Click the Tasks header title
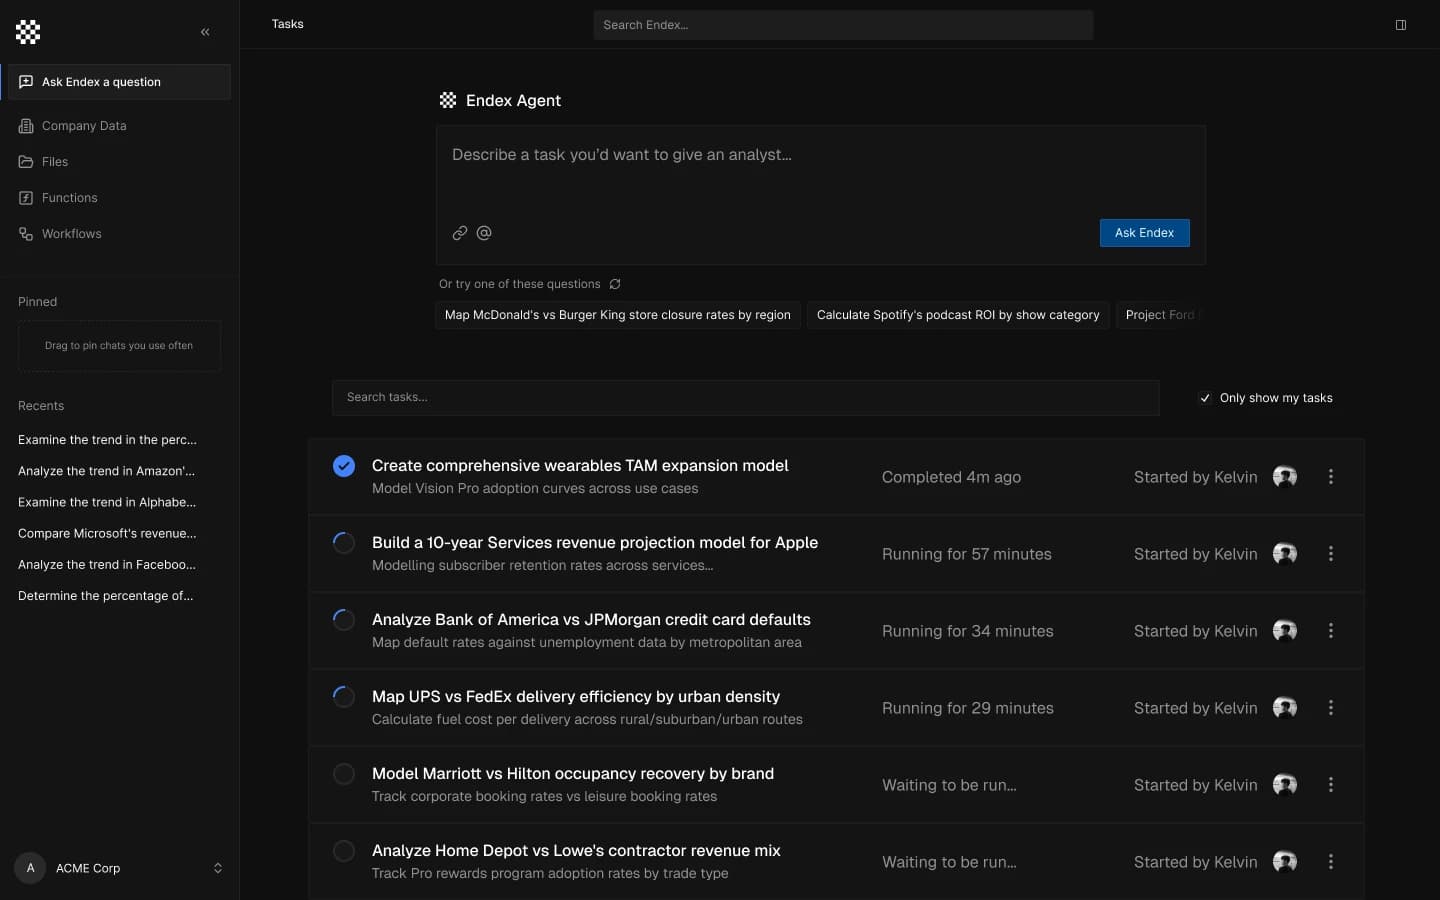Viewport: 1440px width, 900px height. (288, 24)
